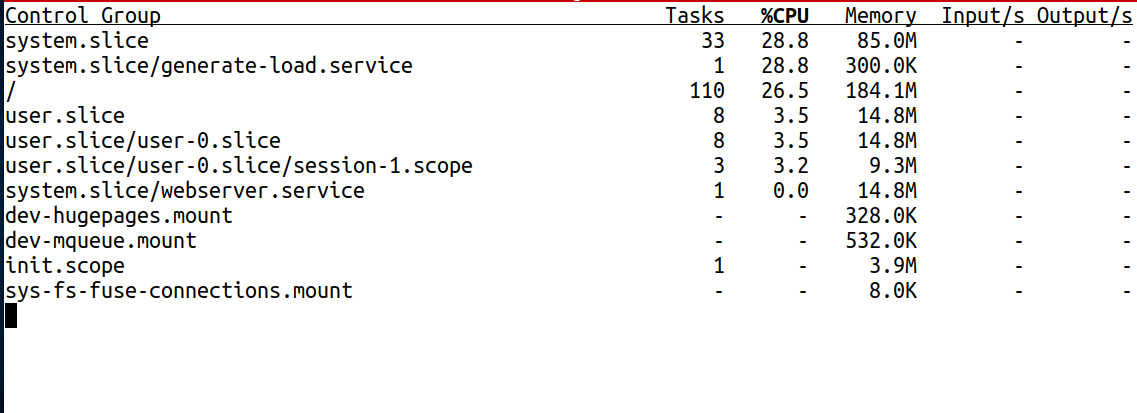The width and height of the screenshot is (1137, 413).
Task: Select system.slice/generate-load.service entry
Action: 209,66
